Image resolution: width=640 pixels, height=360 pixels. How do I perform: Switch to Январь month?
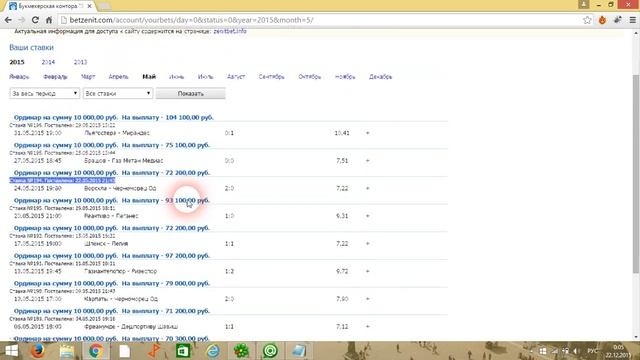(19, 77)
